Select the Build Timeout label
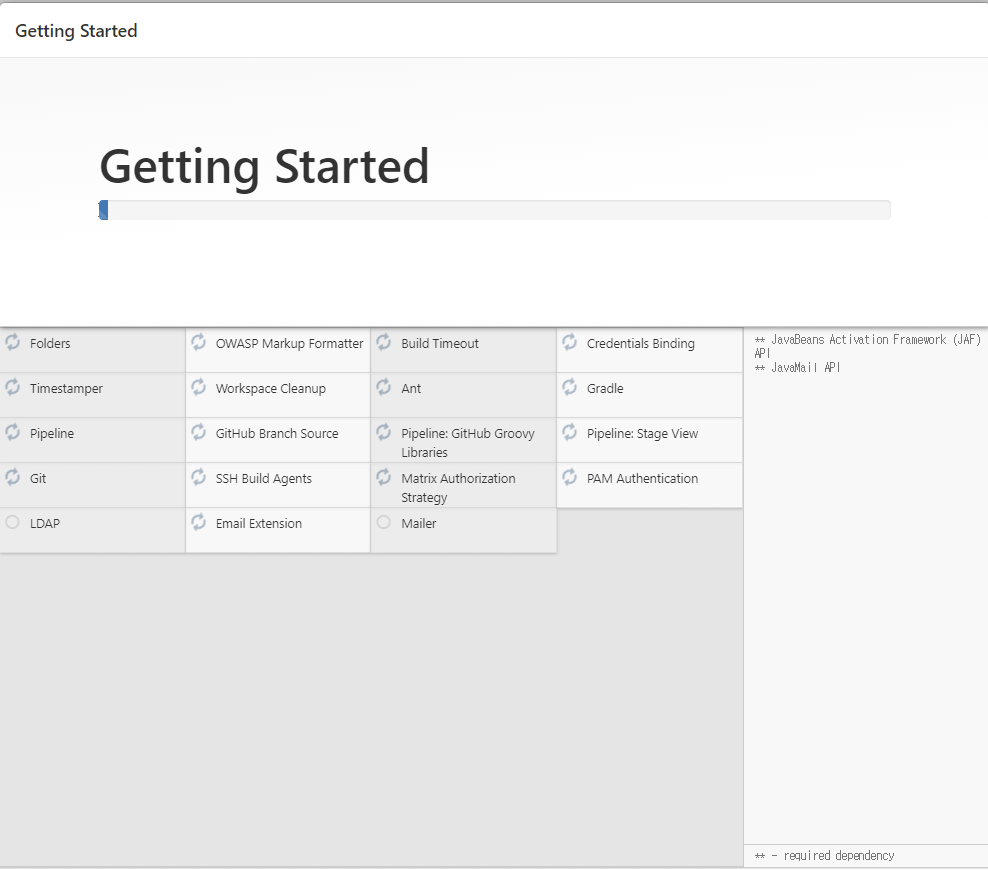The width and height of the screenshot is (988, 870). [440, 343]
